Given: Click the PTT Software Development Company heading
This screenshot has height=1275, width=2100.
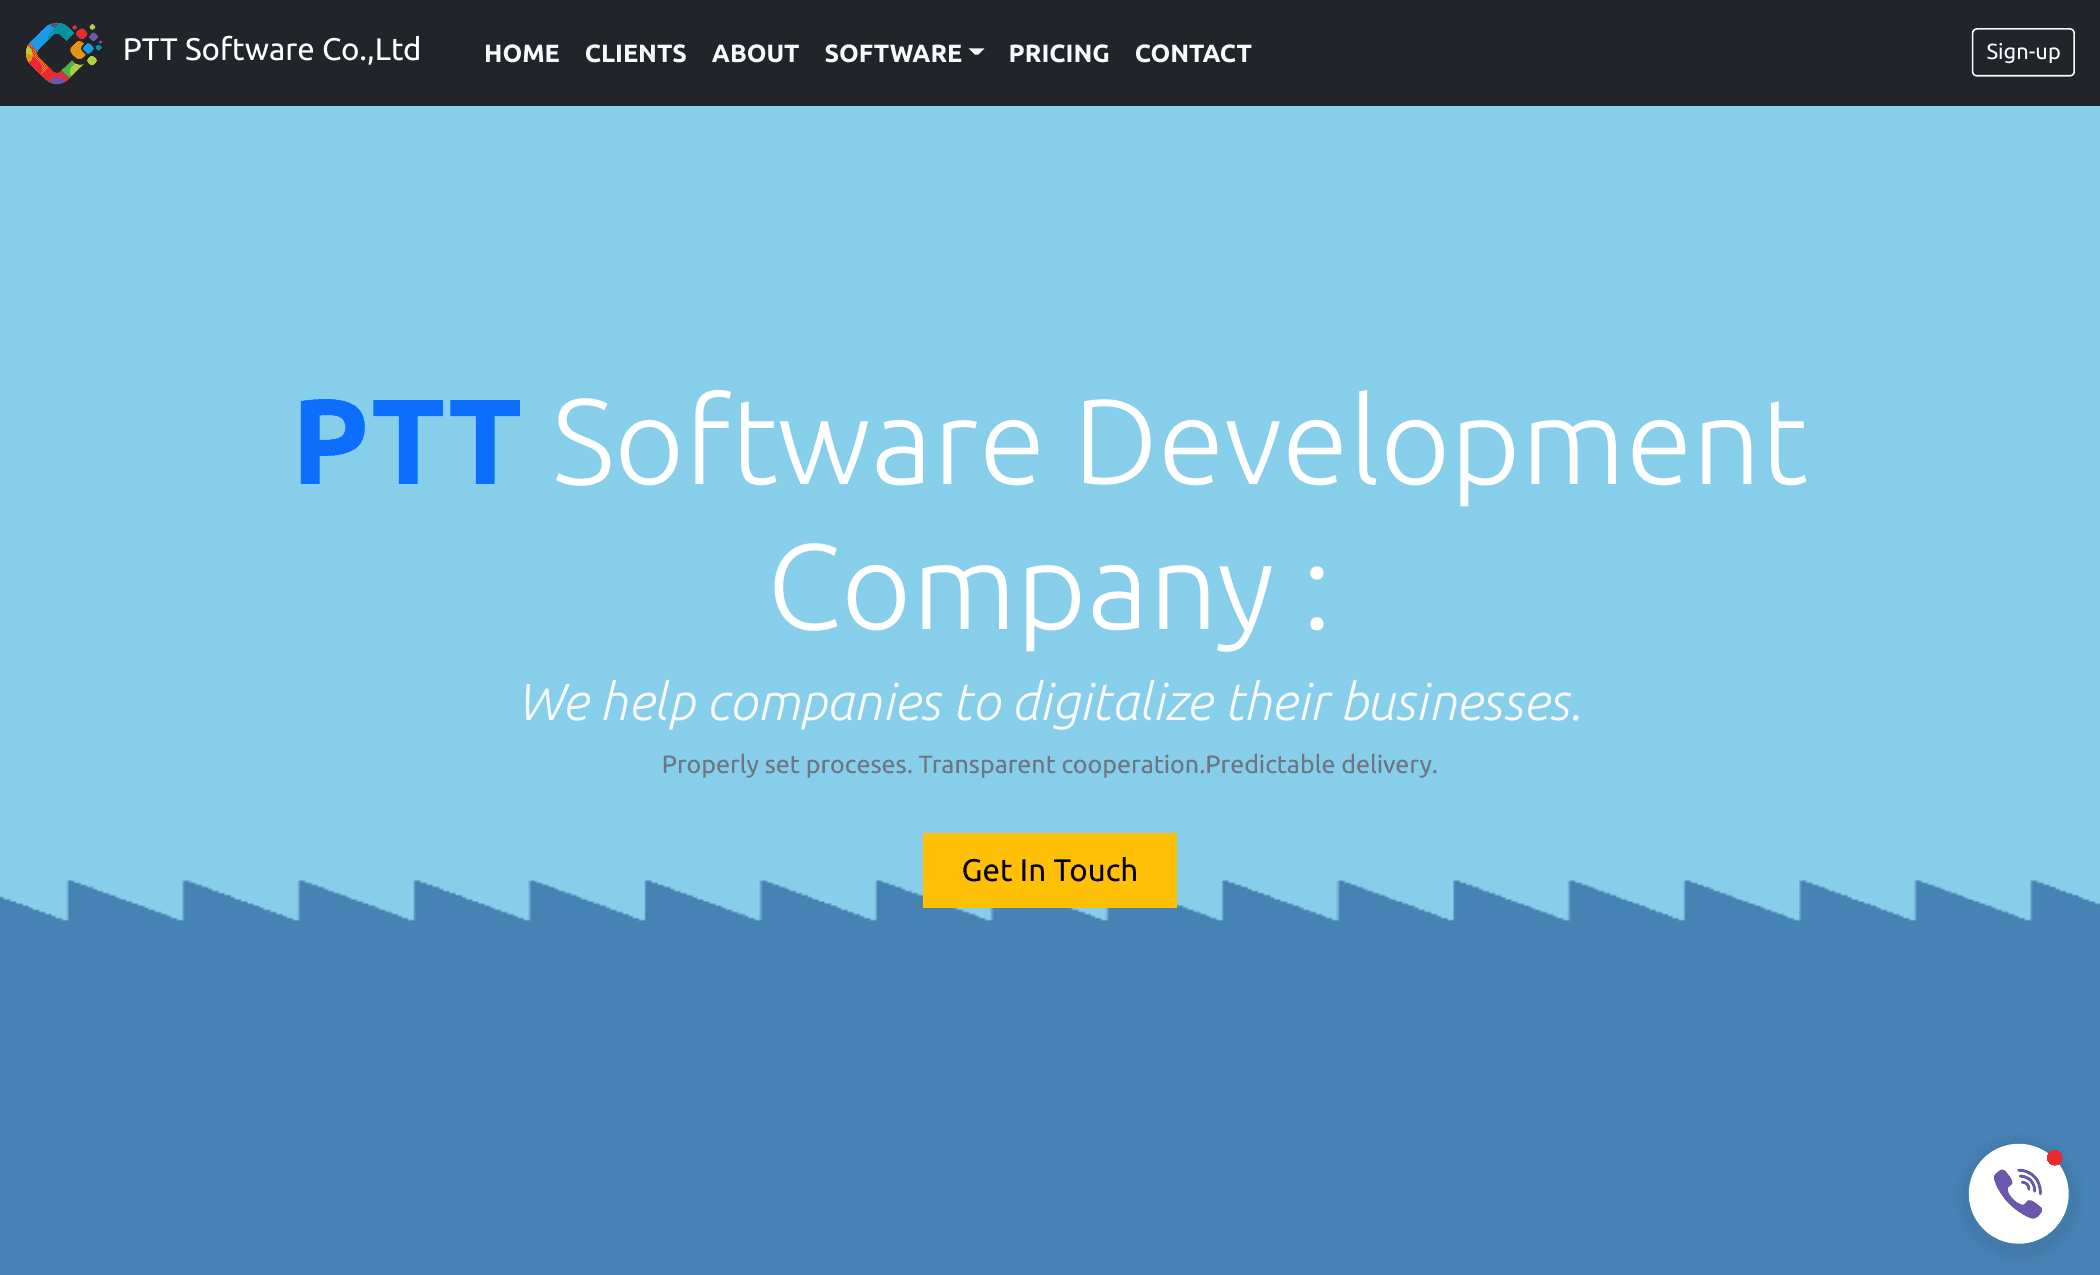Looking at the screenshot, I should tap(1050, 515).
